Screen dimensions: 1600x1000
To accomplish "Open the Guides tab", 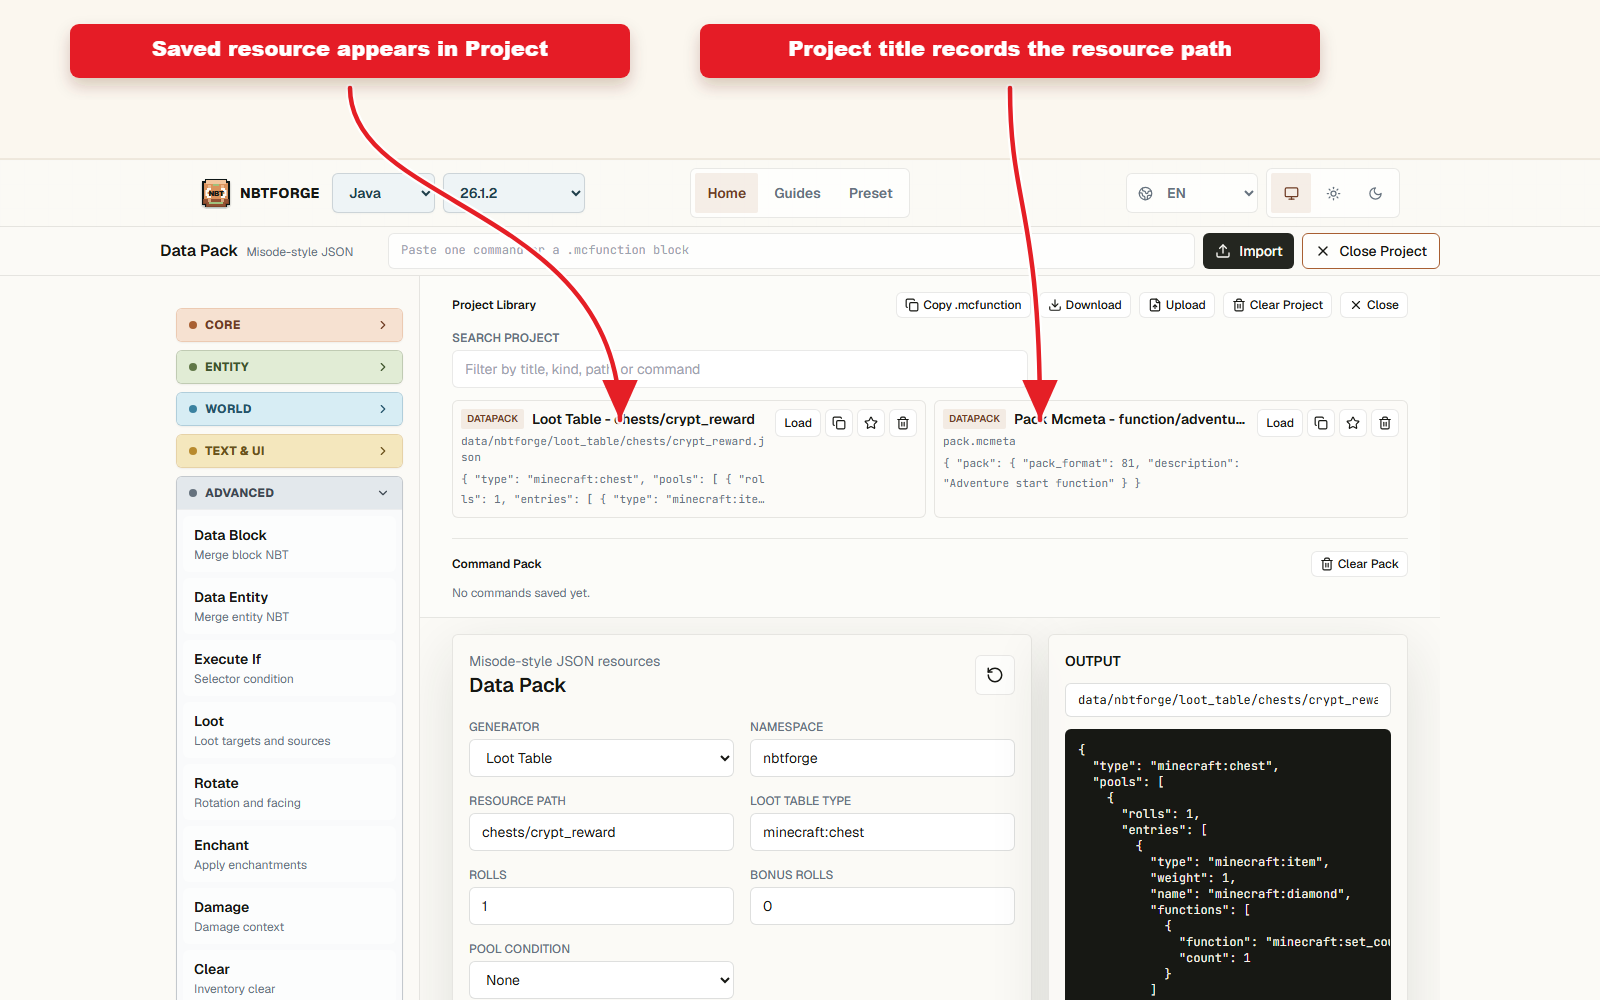I will (797, 193).
